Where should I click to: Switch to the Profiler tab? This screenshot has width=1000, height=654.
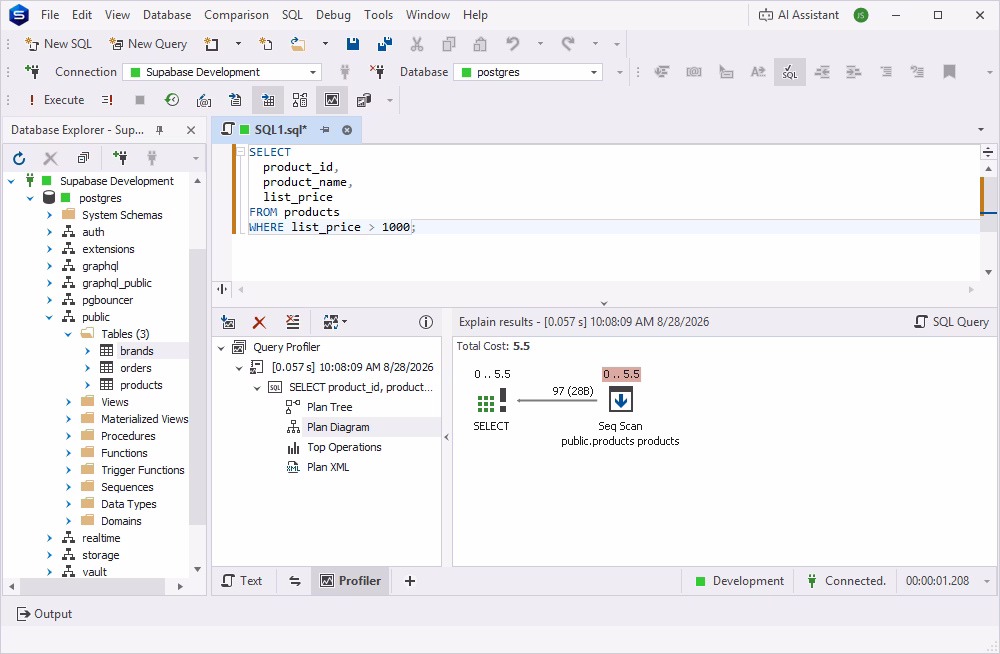click(x=350, y=581)
